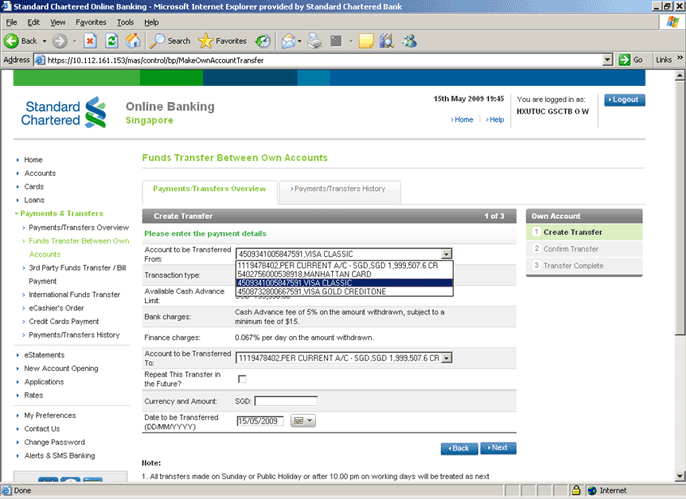Click the browser Forward arrow icon

(x=60, y=41)
